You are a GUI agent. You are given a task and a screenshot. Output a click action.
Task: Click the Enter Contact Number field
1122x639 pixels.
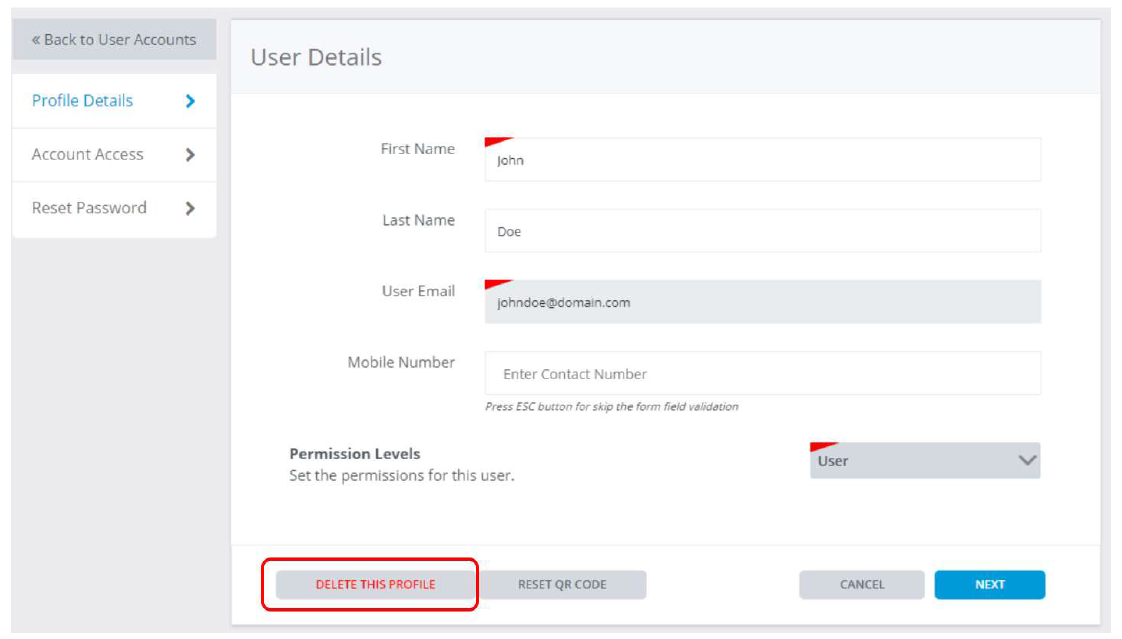coord(763,373)
